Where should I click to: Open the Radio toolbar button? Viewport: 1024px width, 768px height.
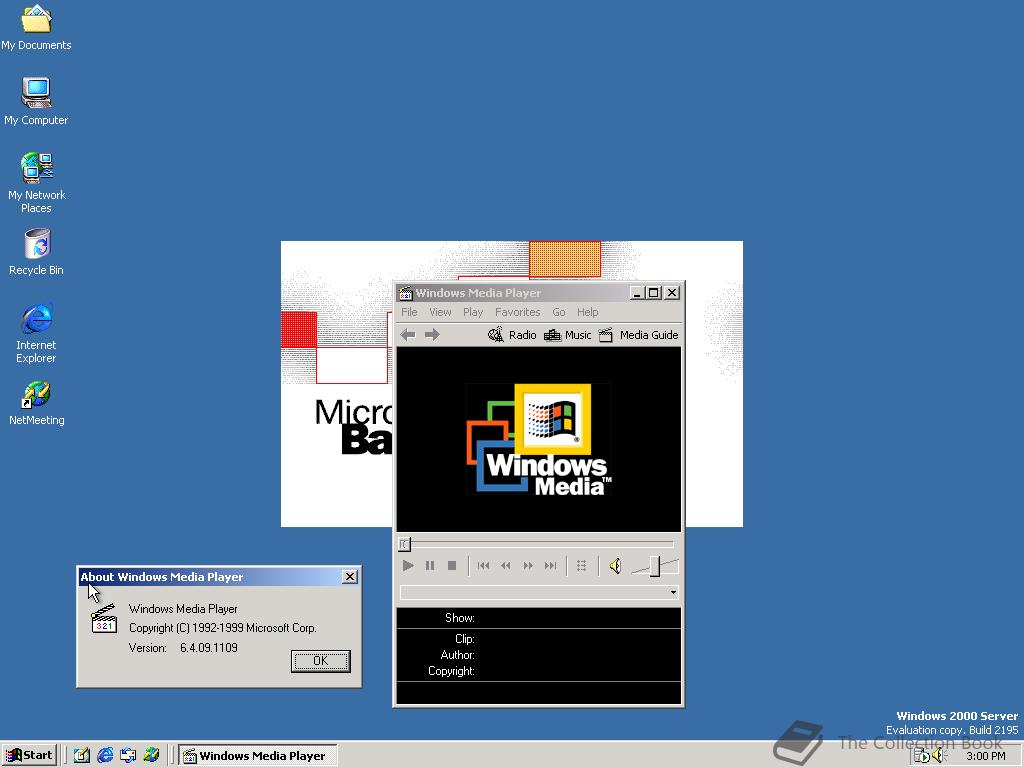pyautogui.click(x=512, y=335)
